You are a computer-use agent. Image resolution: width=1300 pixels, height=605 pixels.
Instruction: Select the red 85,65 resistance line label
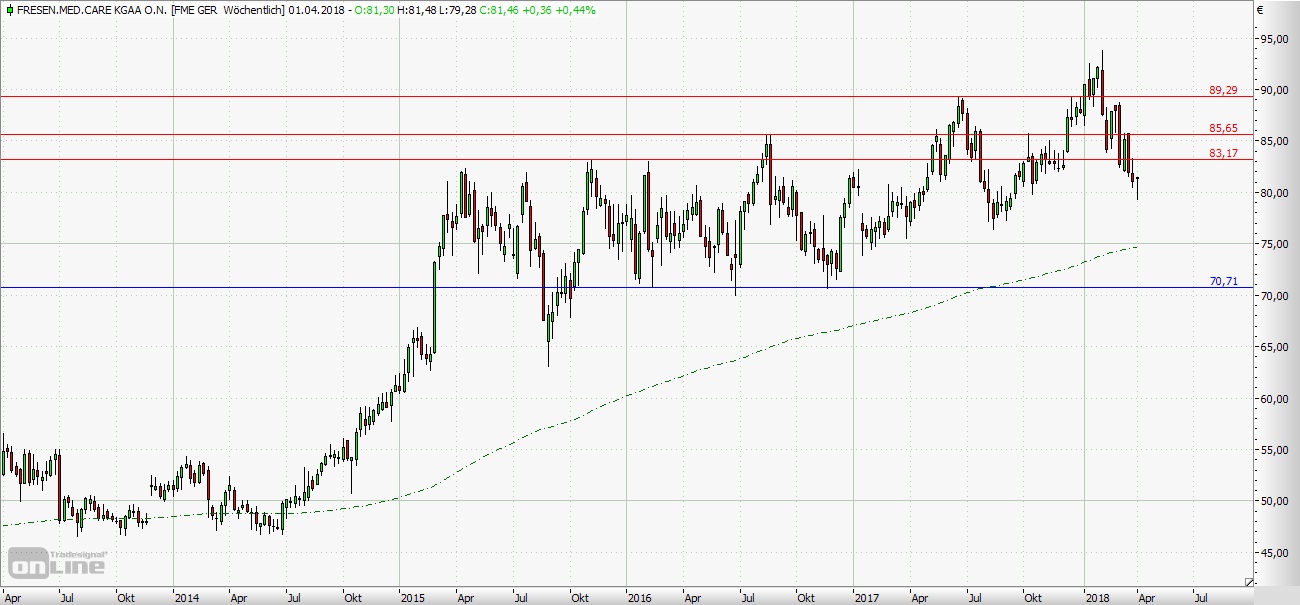coord(1223,128)
